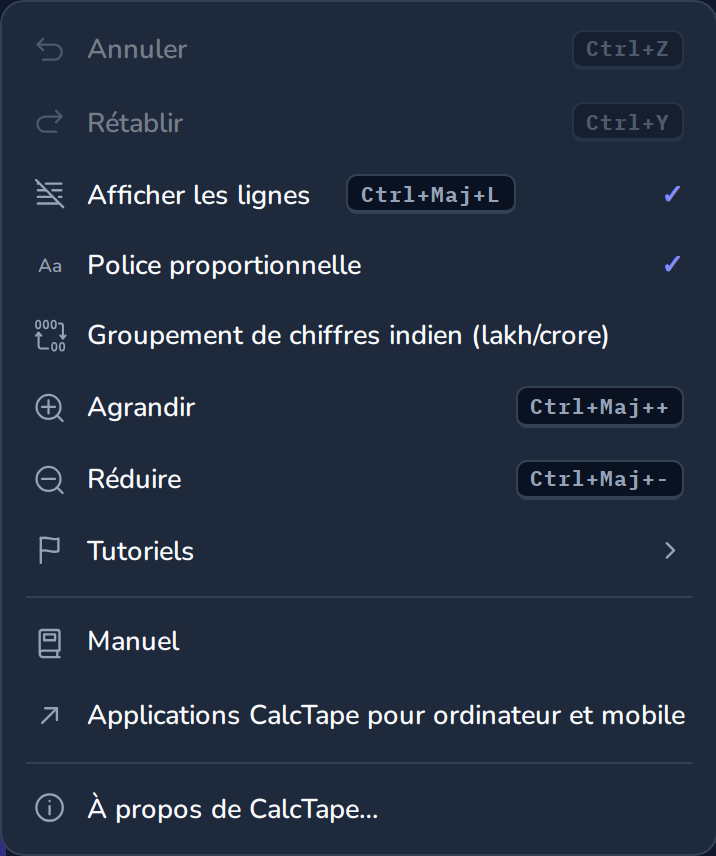This screenshot has width=716, height=856.
Task: Click the flag icon next to Tutoriels
Action: [x=49, y=550]
